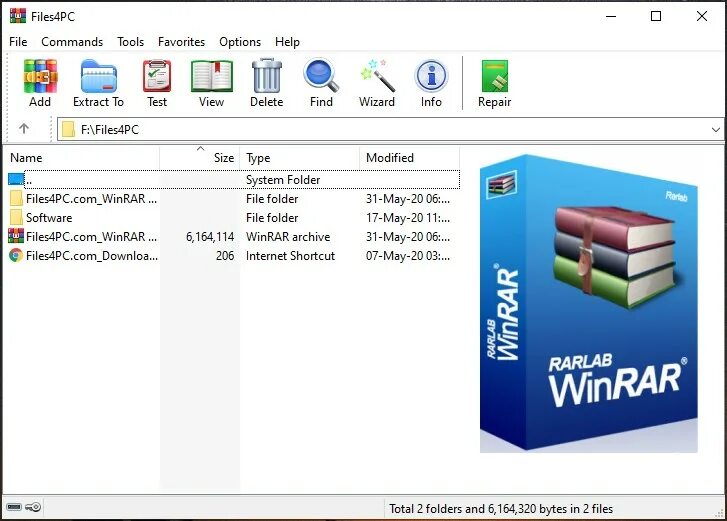
Task: Click the 'Internet Shortcut' type cell
Action: point(290,256)
